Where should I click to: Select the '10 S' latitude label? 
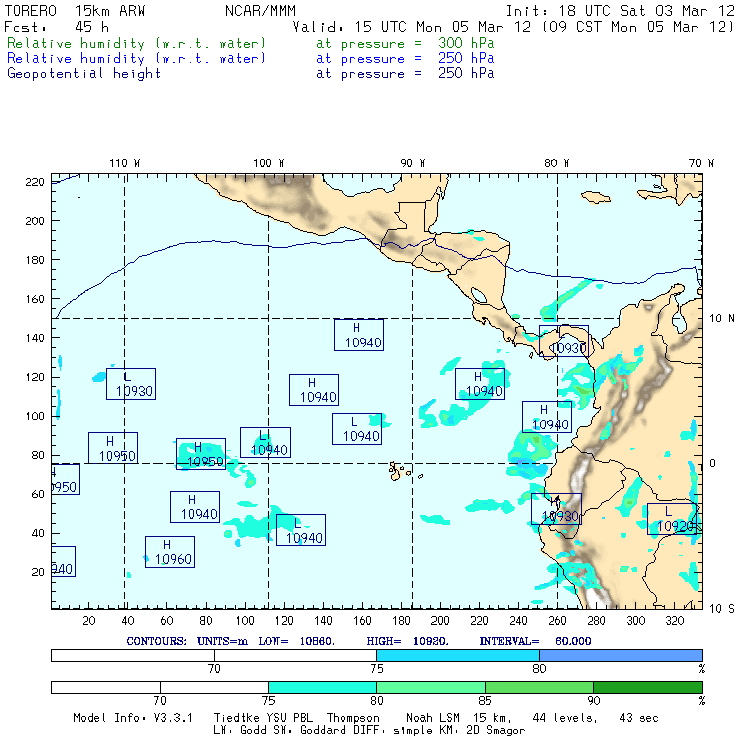(722, 608)
